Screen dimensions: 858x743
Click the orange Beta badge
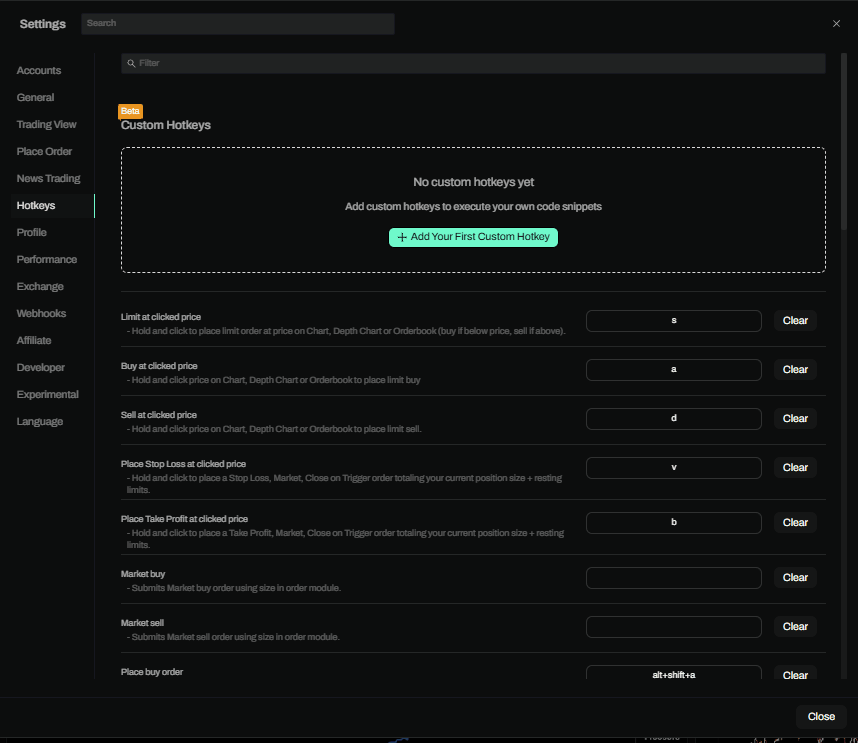click(x=130, y=111)
